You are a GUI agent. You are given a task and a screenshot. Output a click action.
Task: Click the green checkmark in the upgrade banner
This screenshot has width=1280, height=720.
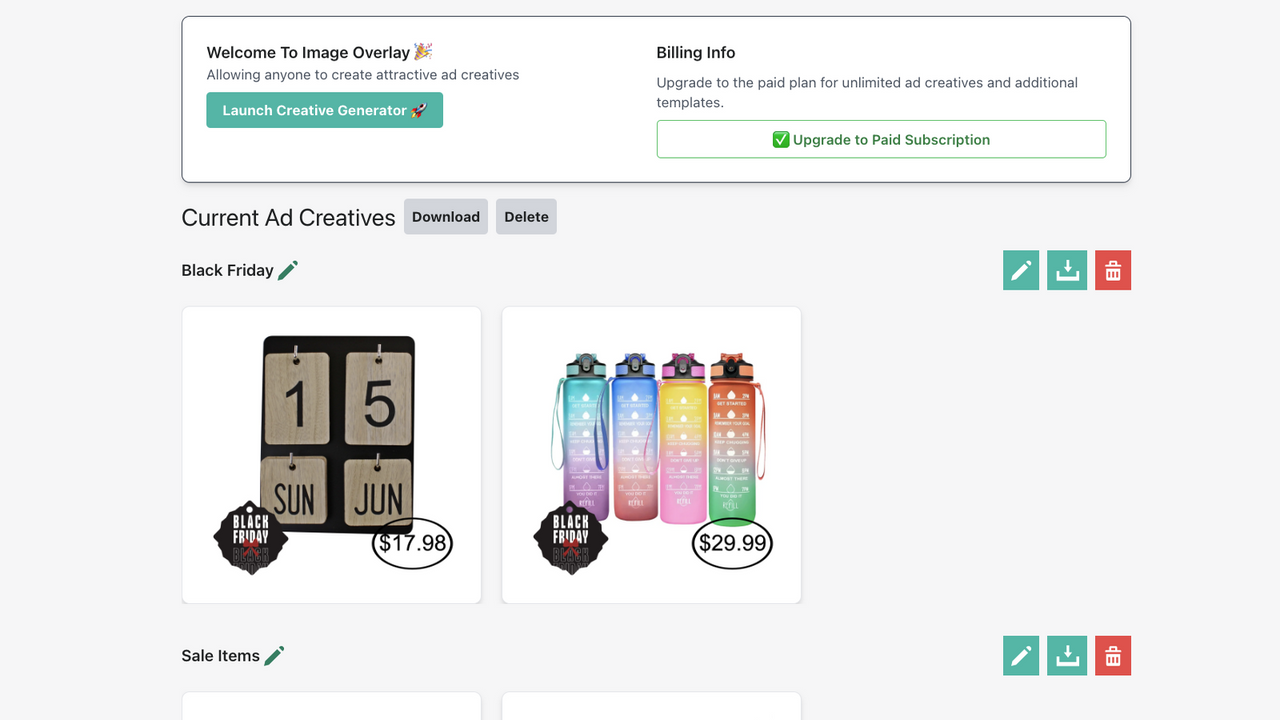(x=781, y=139)
